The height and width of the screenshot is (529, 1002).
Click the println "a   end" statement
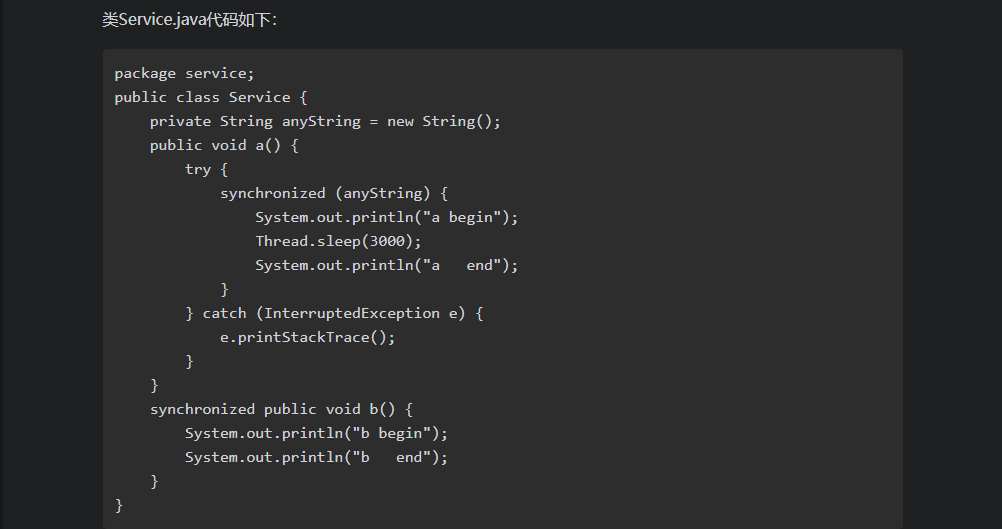387,265
